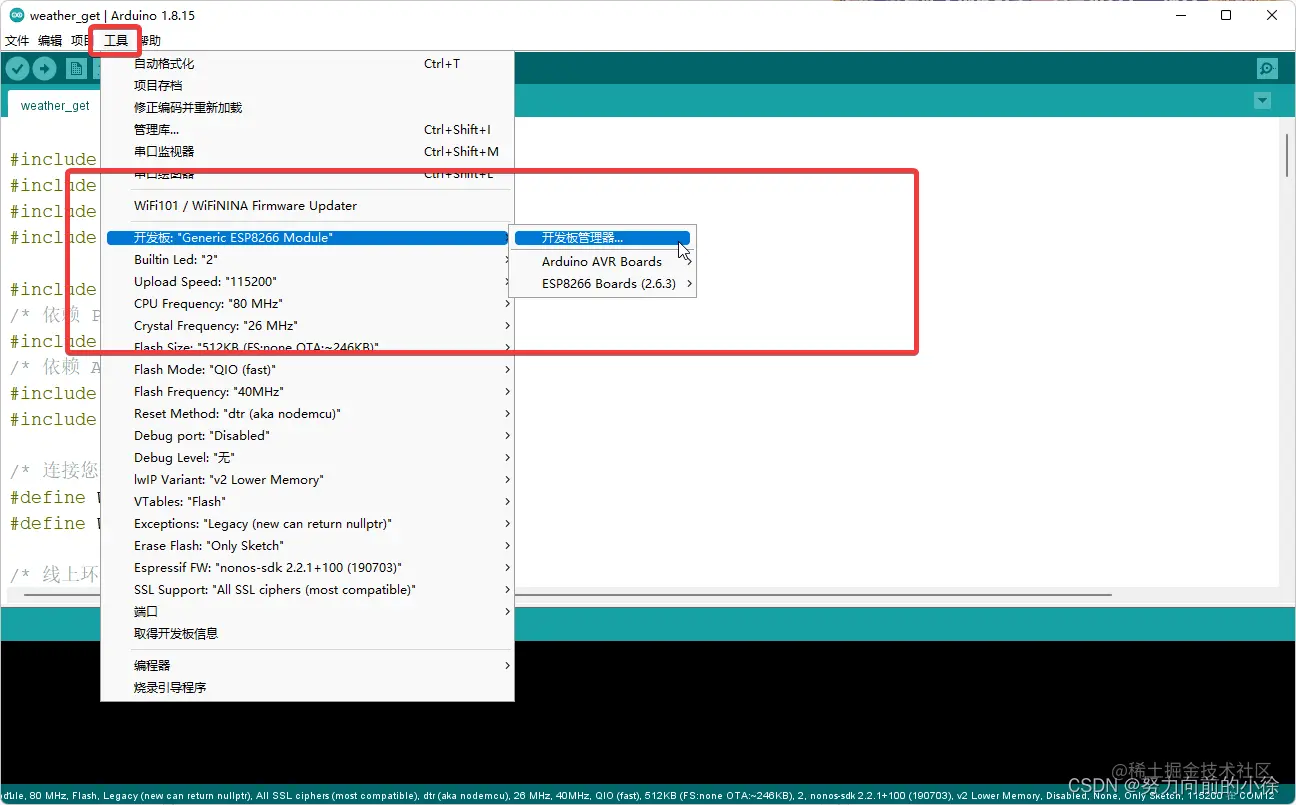Expand Arduino AVR Boards submenu
1296x805 pixels.
click(602, 261)
